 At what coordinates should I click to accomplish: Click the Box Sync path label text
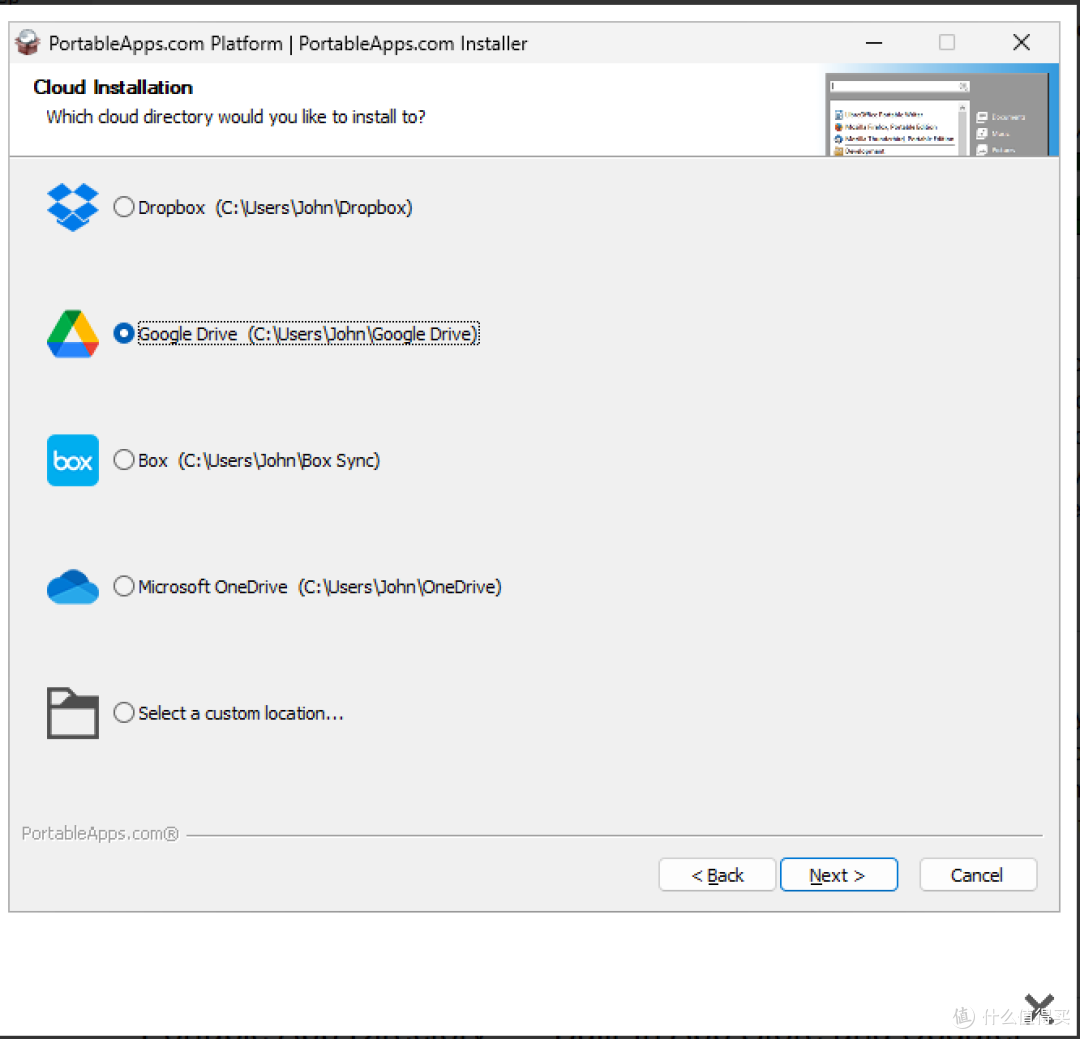pos(259,460)
